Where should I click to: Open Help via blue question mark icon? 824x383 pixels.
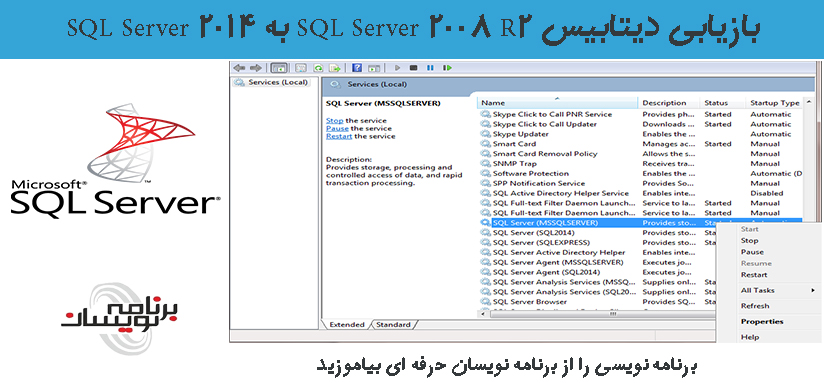click(x=357, y=68)
